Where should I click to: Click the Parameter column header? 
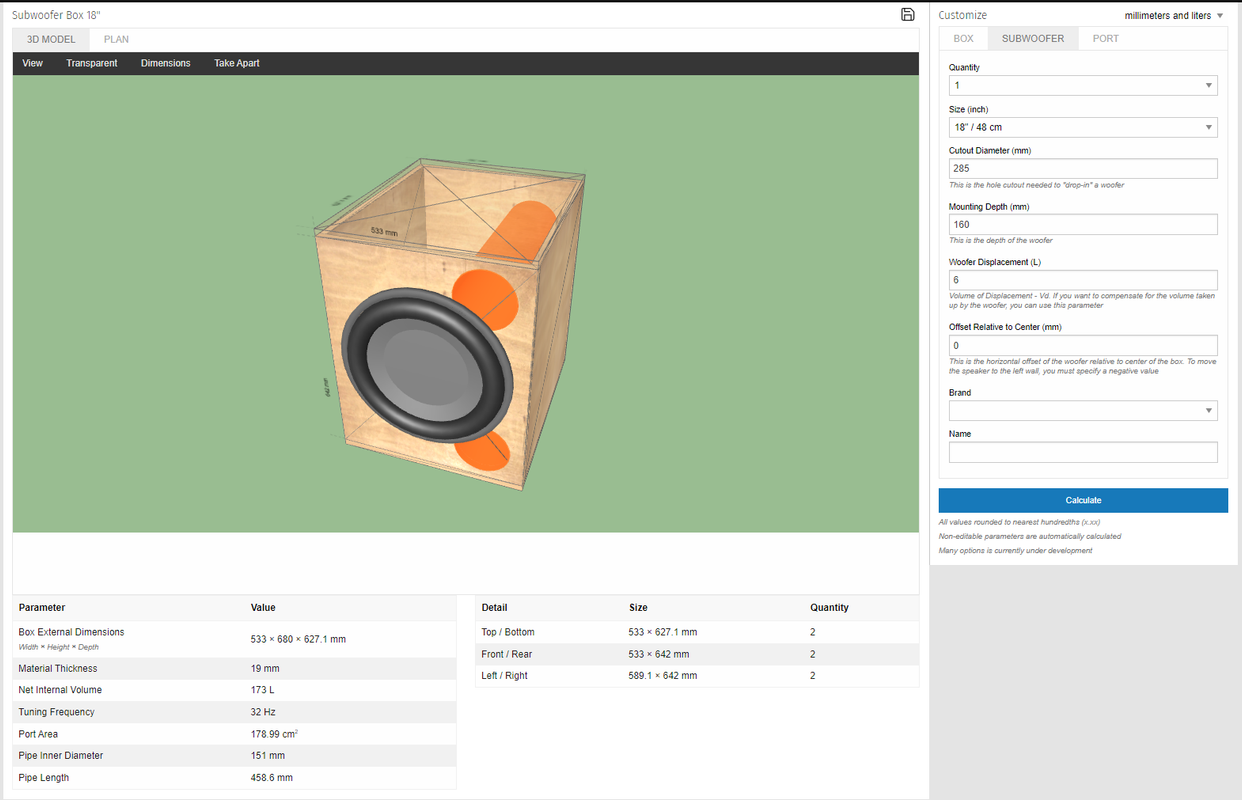pos(42,607)
